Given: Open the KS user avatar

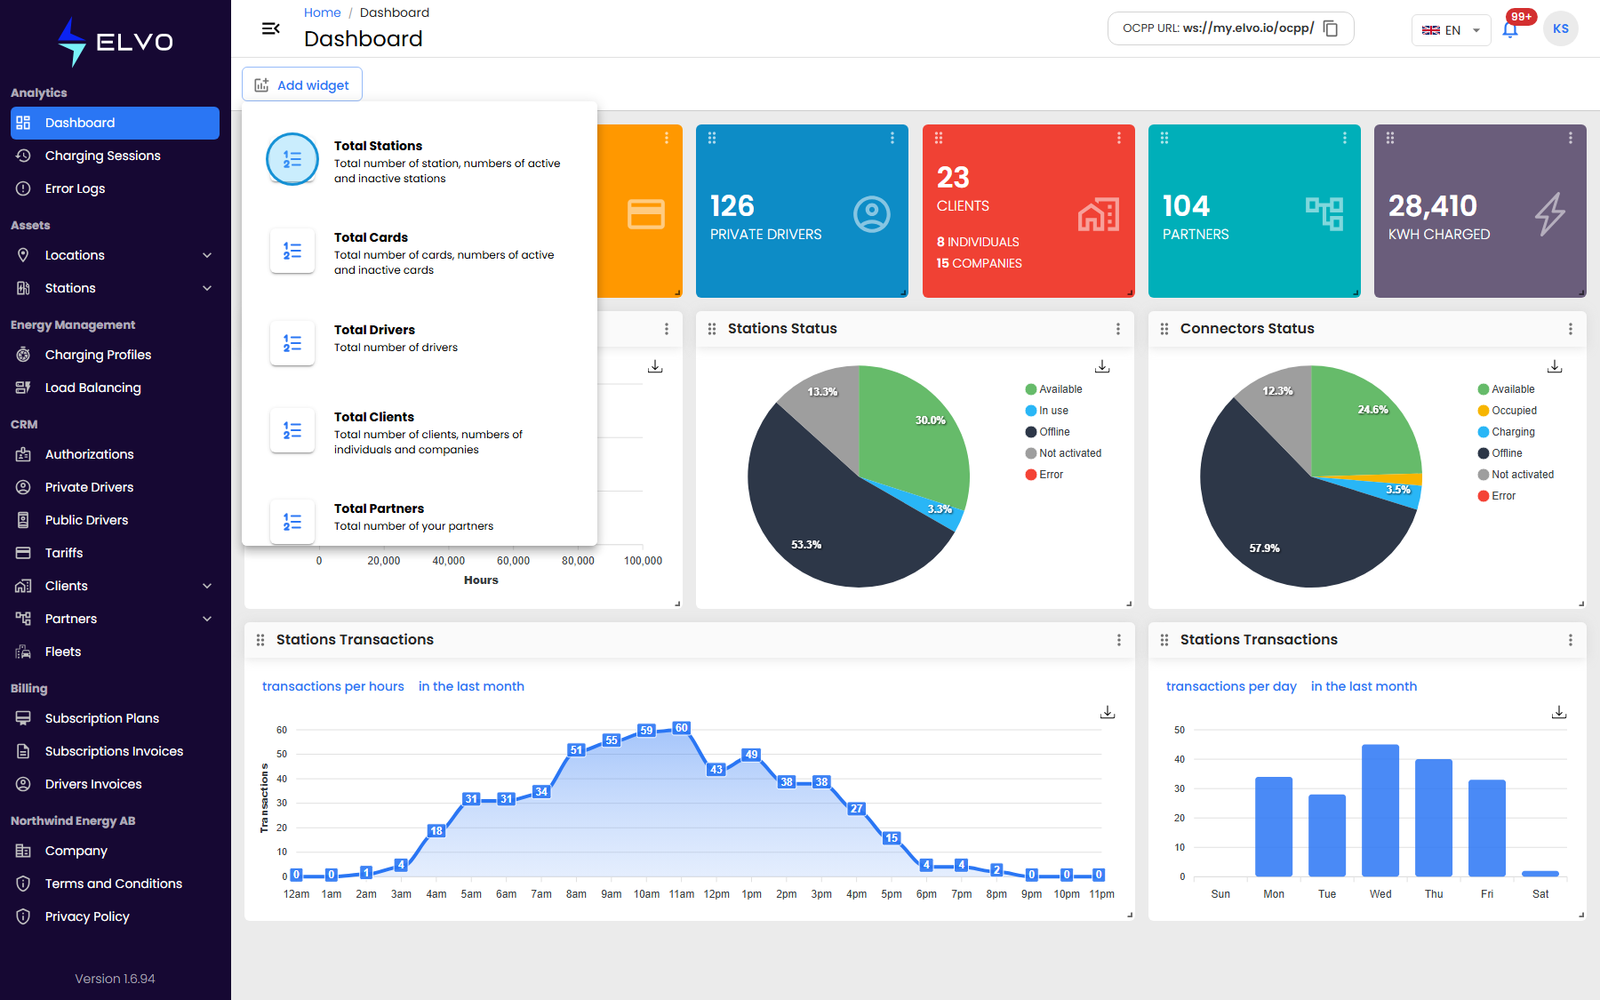Looking at the screenshot, I should click(x=1561, y=29).
